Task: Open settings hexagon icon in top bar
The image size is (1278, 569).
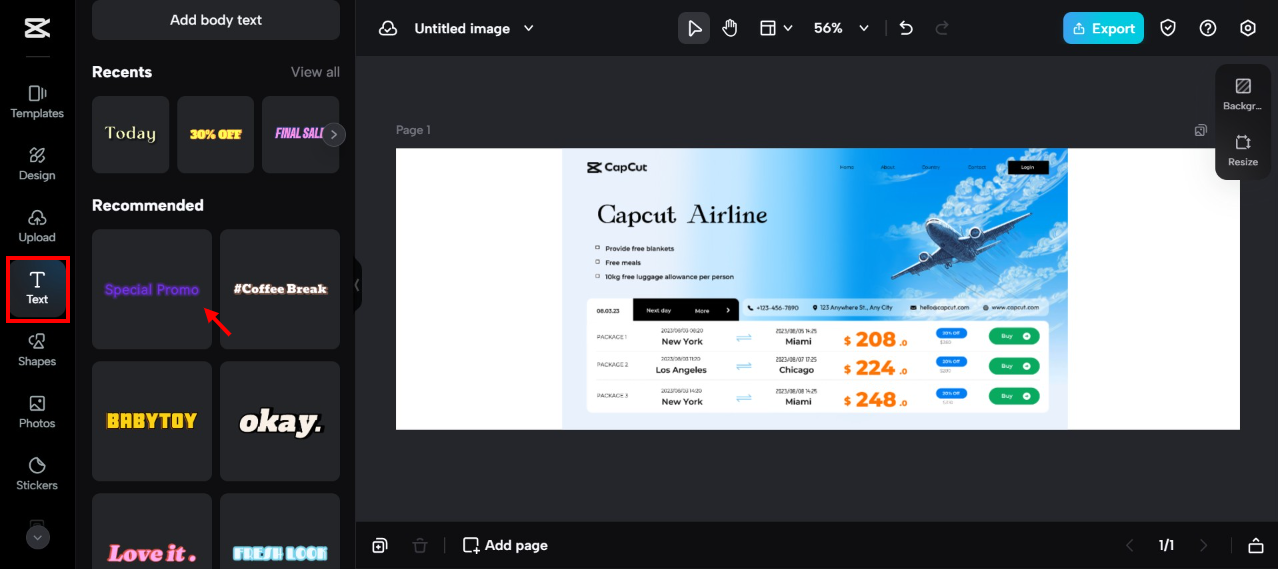Action: click(x=1248, y=28)
